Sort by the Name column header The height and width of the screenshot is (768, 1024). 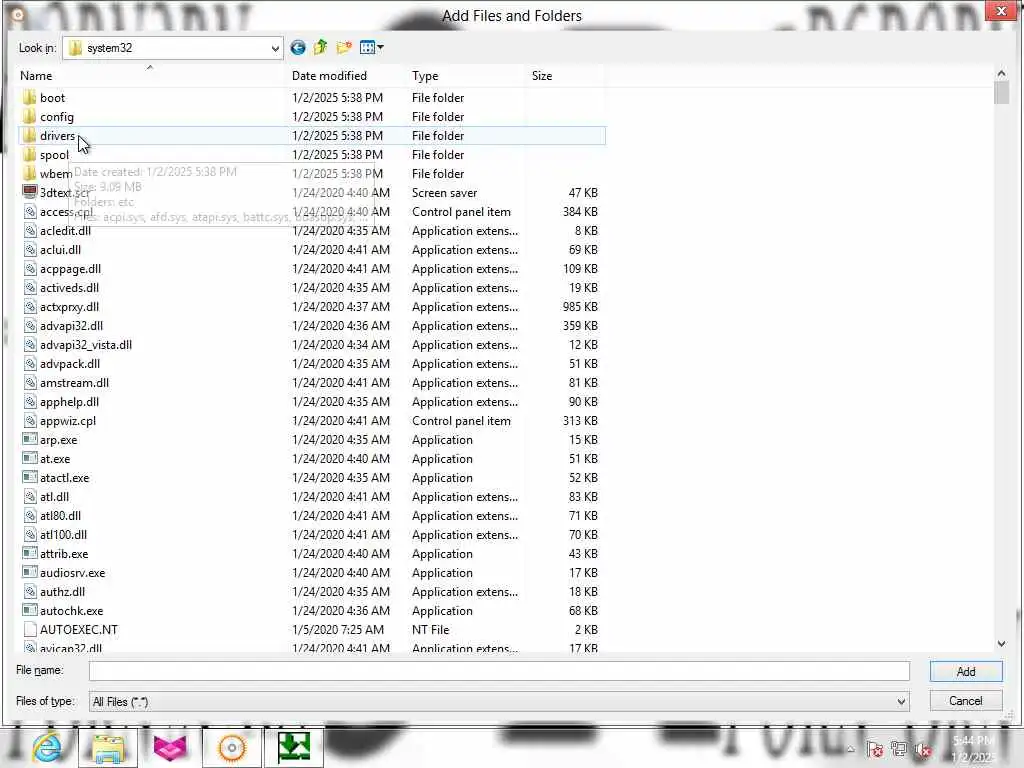point(36,76)
